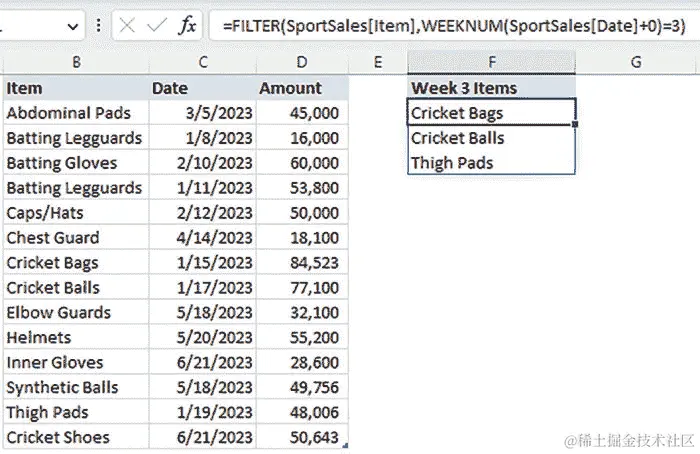Select the Batting Gloves cell
The height and width of the screenshot is (454, 700).
coord(76,163)
